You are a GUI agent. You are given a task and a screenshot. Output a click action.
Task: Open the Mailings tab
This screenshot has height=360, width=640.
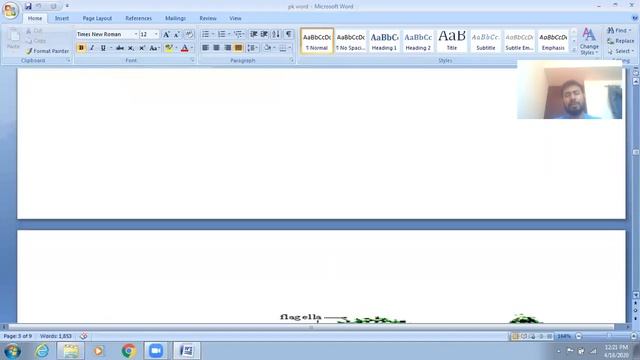coord(175,18)
